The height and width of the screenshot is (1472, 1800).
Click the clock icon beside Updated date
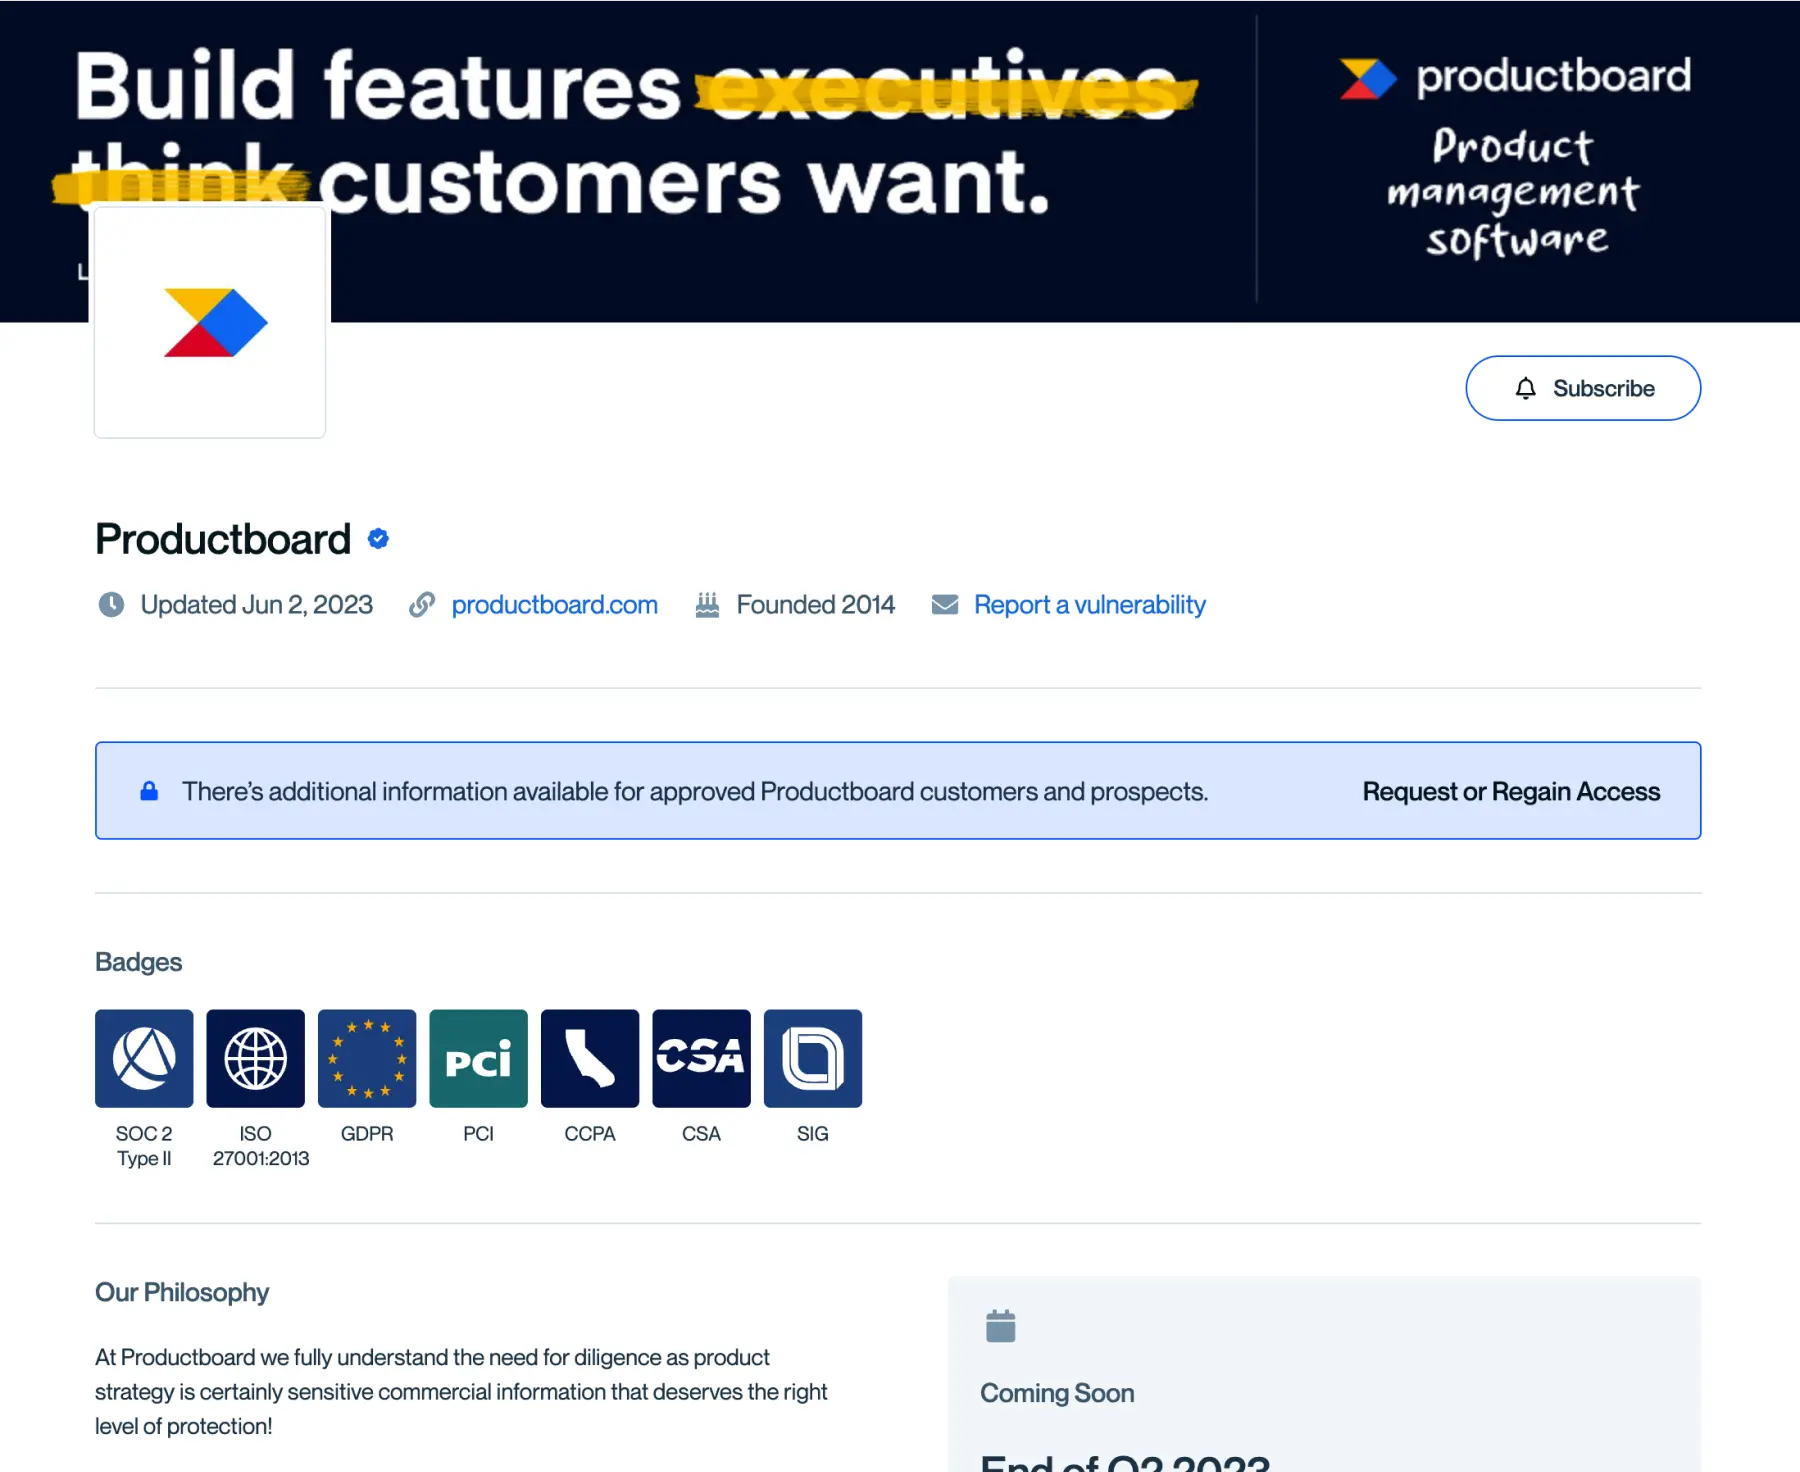[x=111, y=605]
